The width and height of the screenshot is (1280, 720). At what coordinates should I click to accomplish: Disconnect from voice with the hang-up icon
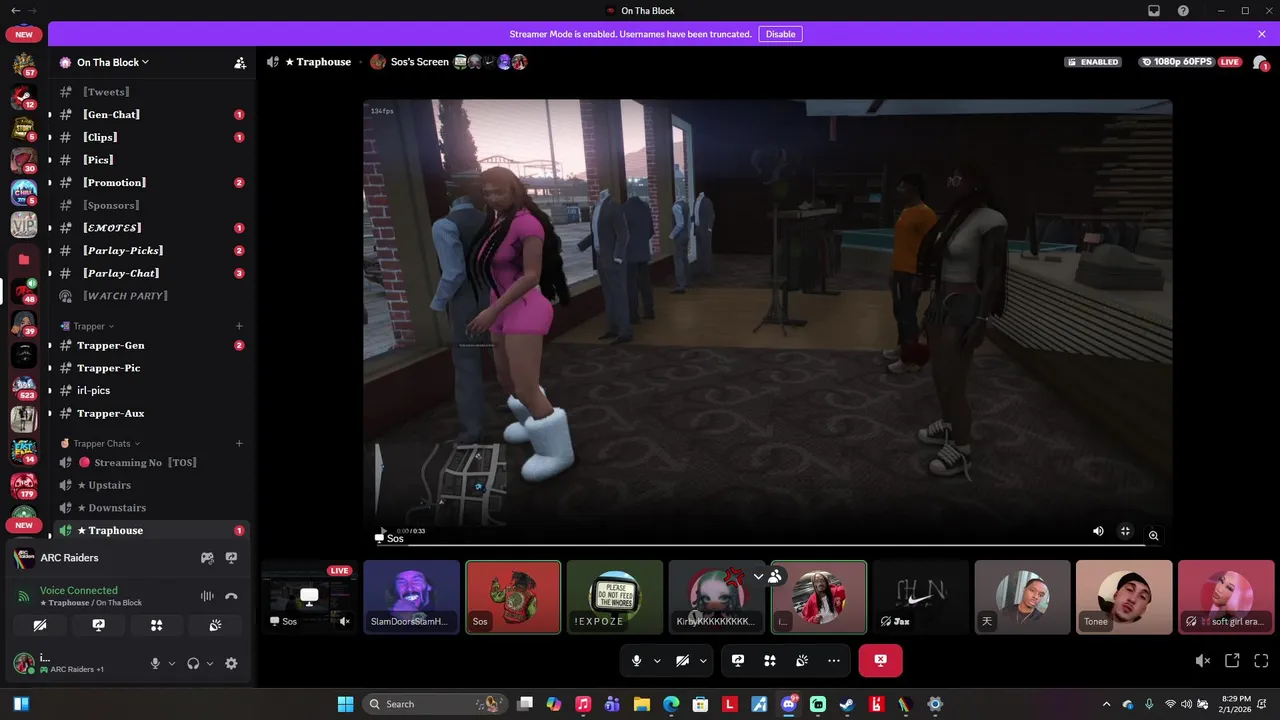(x=231, y=596)
